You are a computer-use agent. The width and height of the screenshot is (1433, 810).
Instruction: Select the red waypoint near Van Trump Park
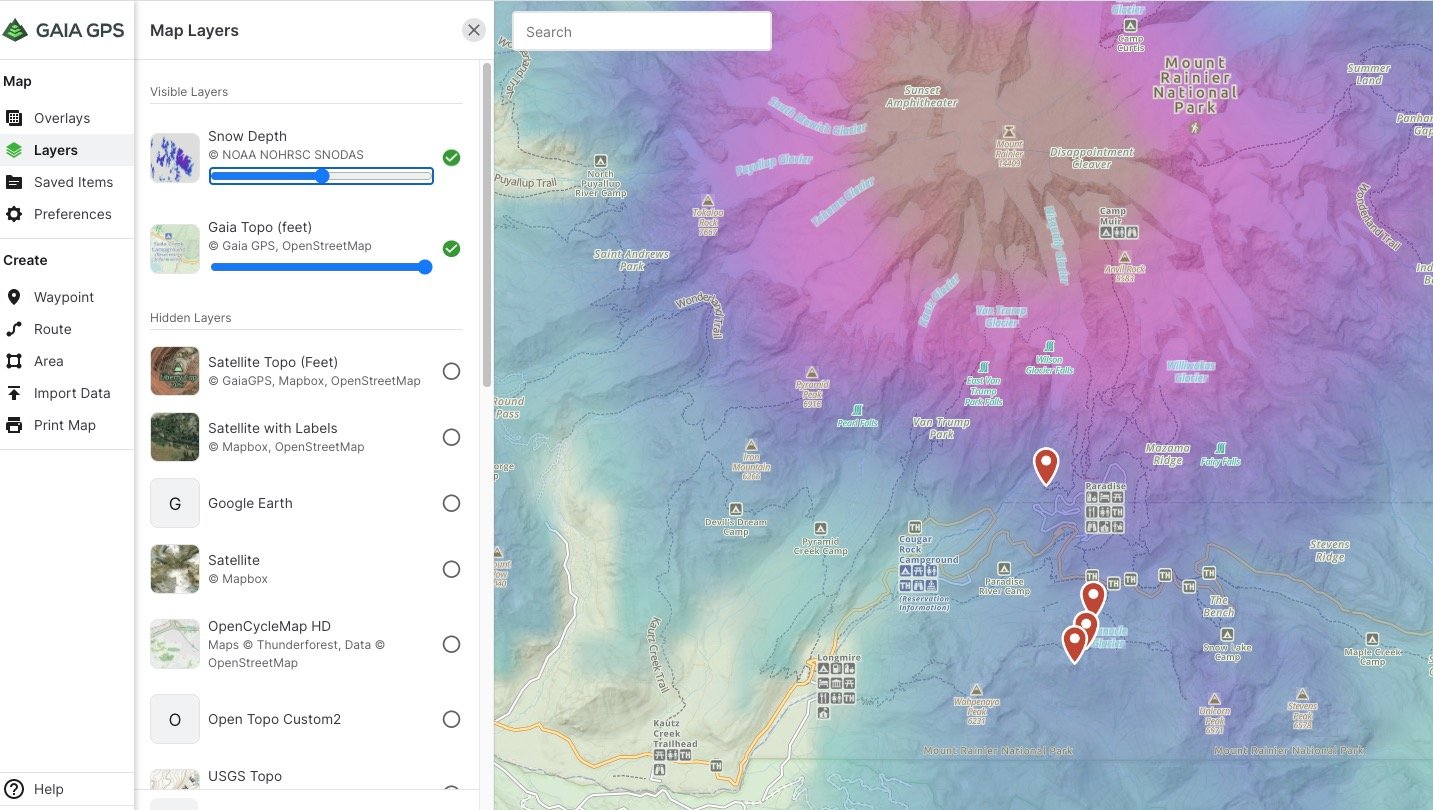(1046, 466)
